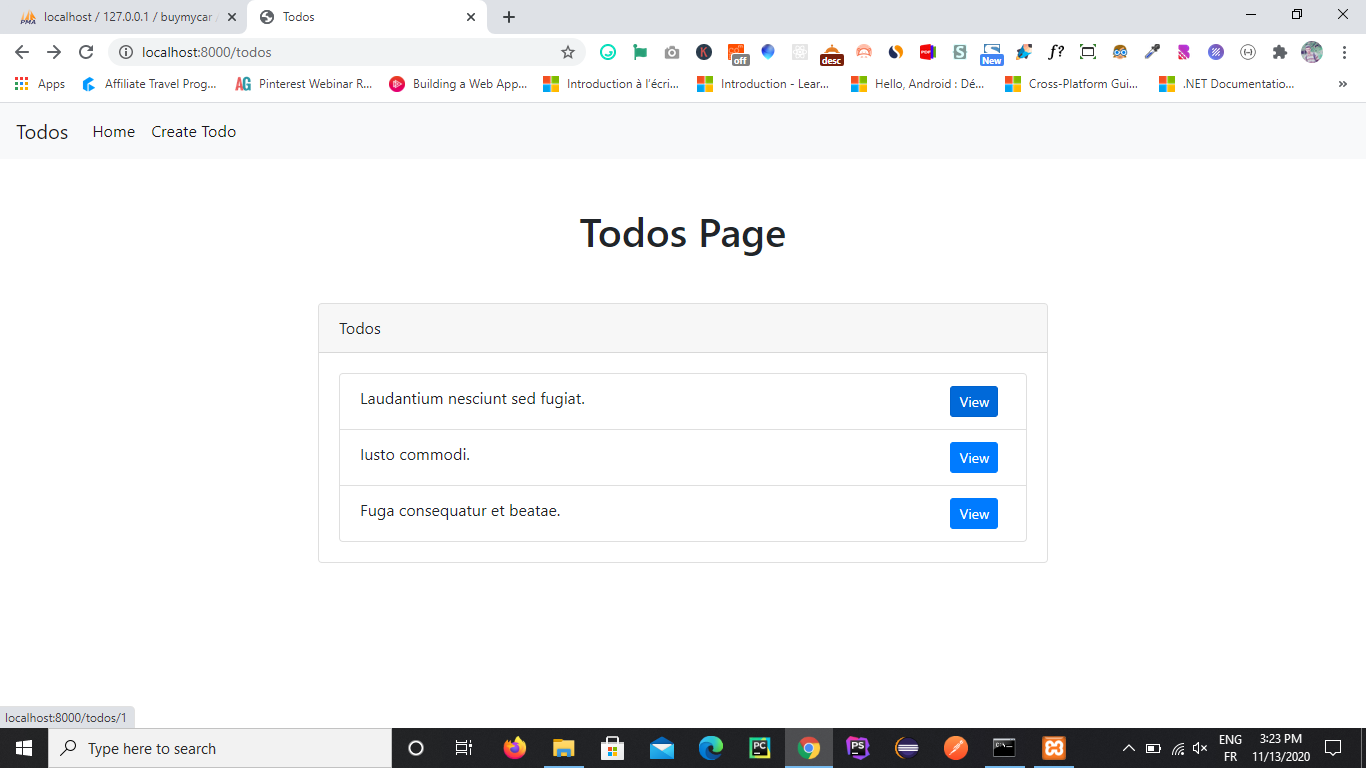1366x768 pixels.
Task: Click the orange extension icon with 'off' badge
Action: click(x=737, y=53)
